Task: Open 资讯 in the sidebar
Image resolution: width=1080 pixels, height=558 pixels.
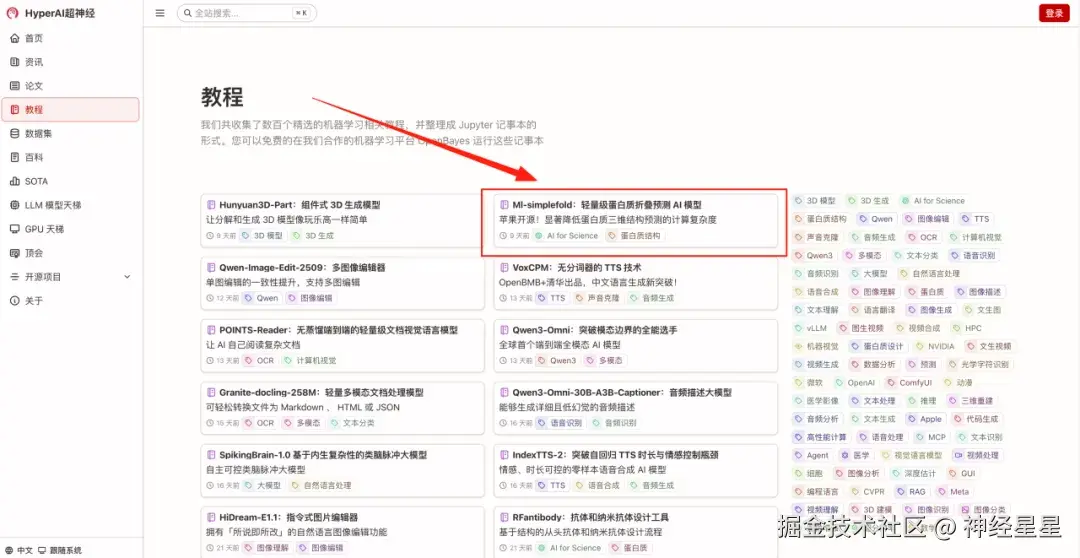Action: (70, 62)
